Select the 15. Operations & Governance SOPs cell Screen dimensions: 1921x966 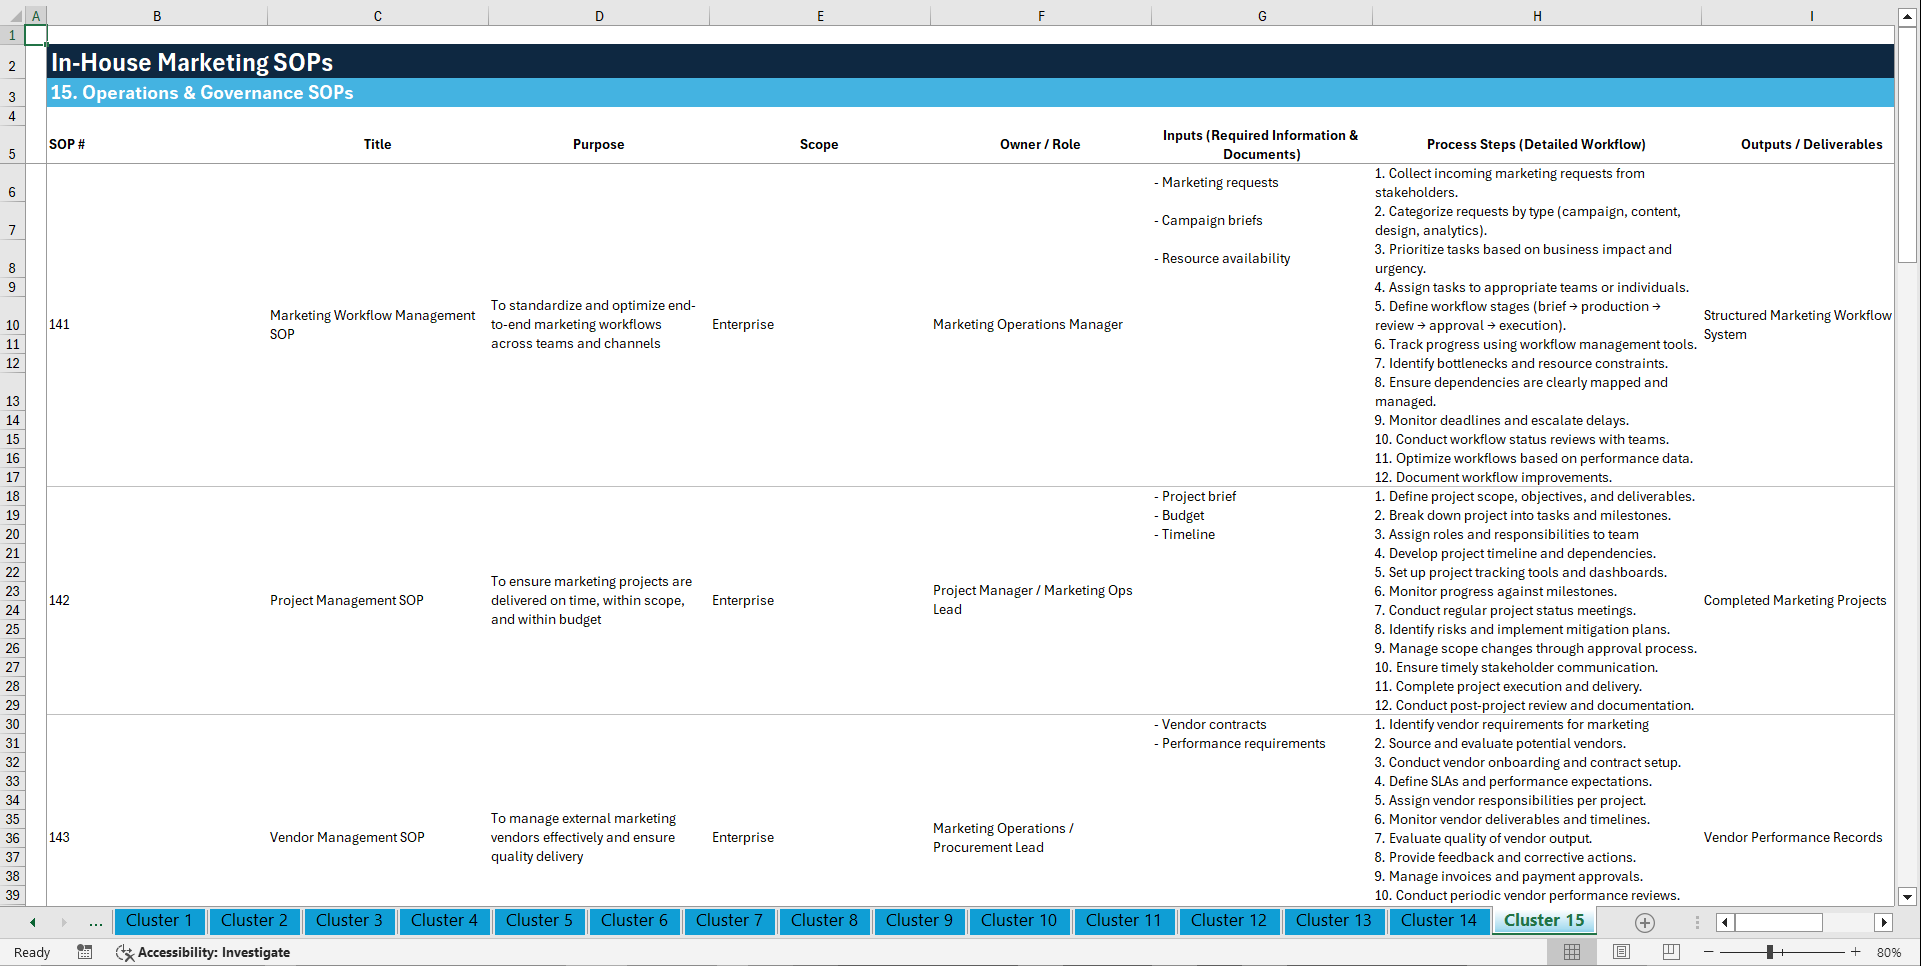pyautogui.click(x=202, y=92)
